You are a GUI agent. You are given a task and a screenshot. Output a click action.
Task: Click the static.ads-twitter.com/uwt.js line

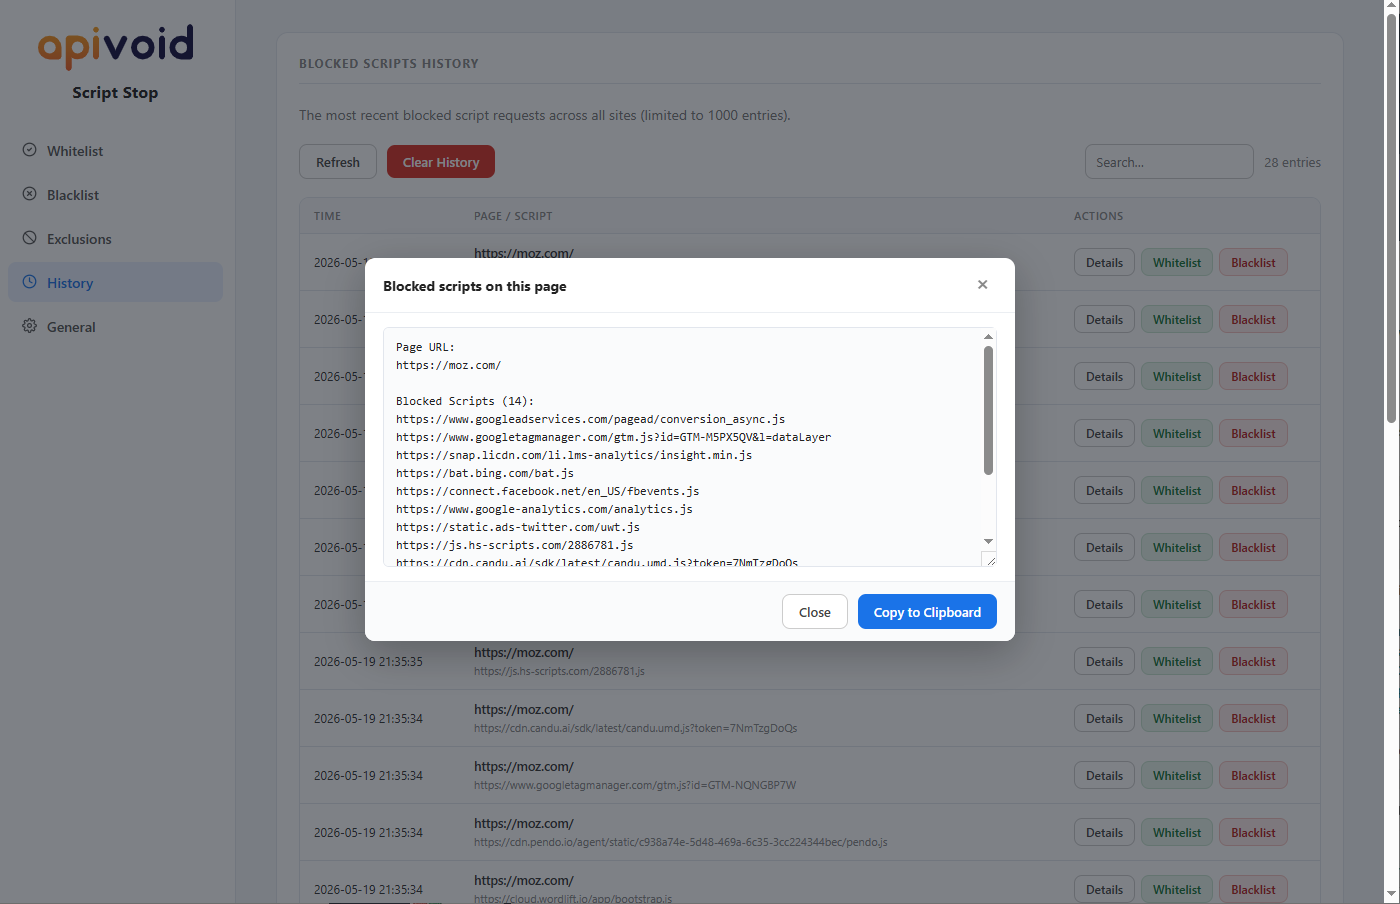(x=518, y=527)
